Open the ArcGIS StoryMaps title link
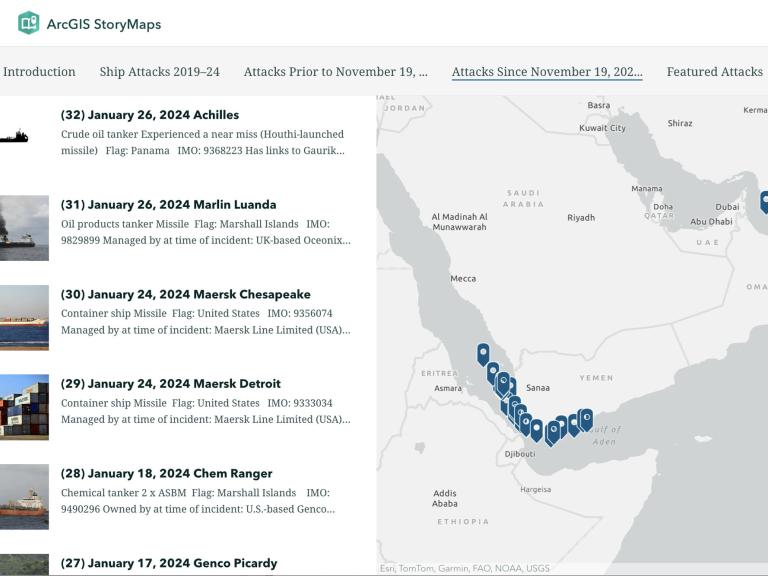The width and height of the screenshot is (768, 576). coord(104,24)
